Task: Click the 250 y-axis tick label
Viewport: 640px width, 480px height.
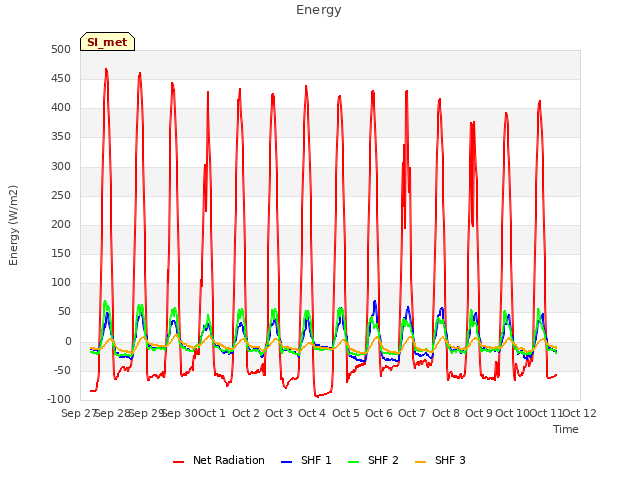Action: click(x=61, y=196)
